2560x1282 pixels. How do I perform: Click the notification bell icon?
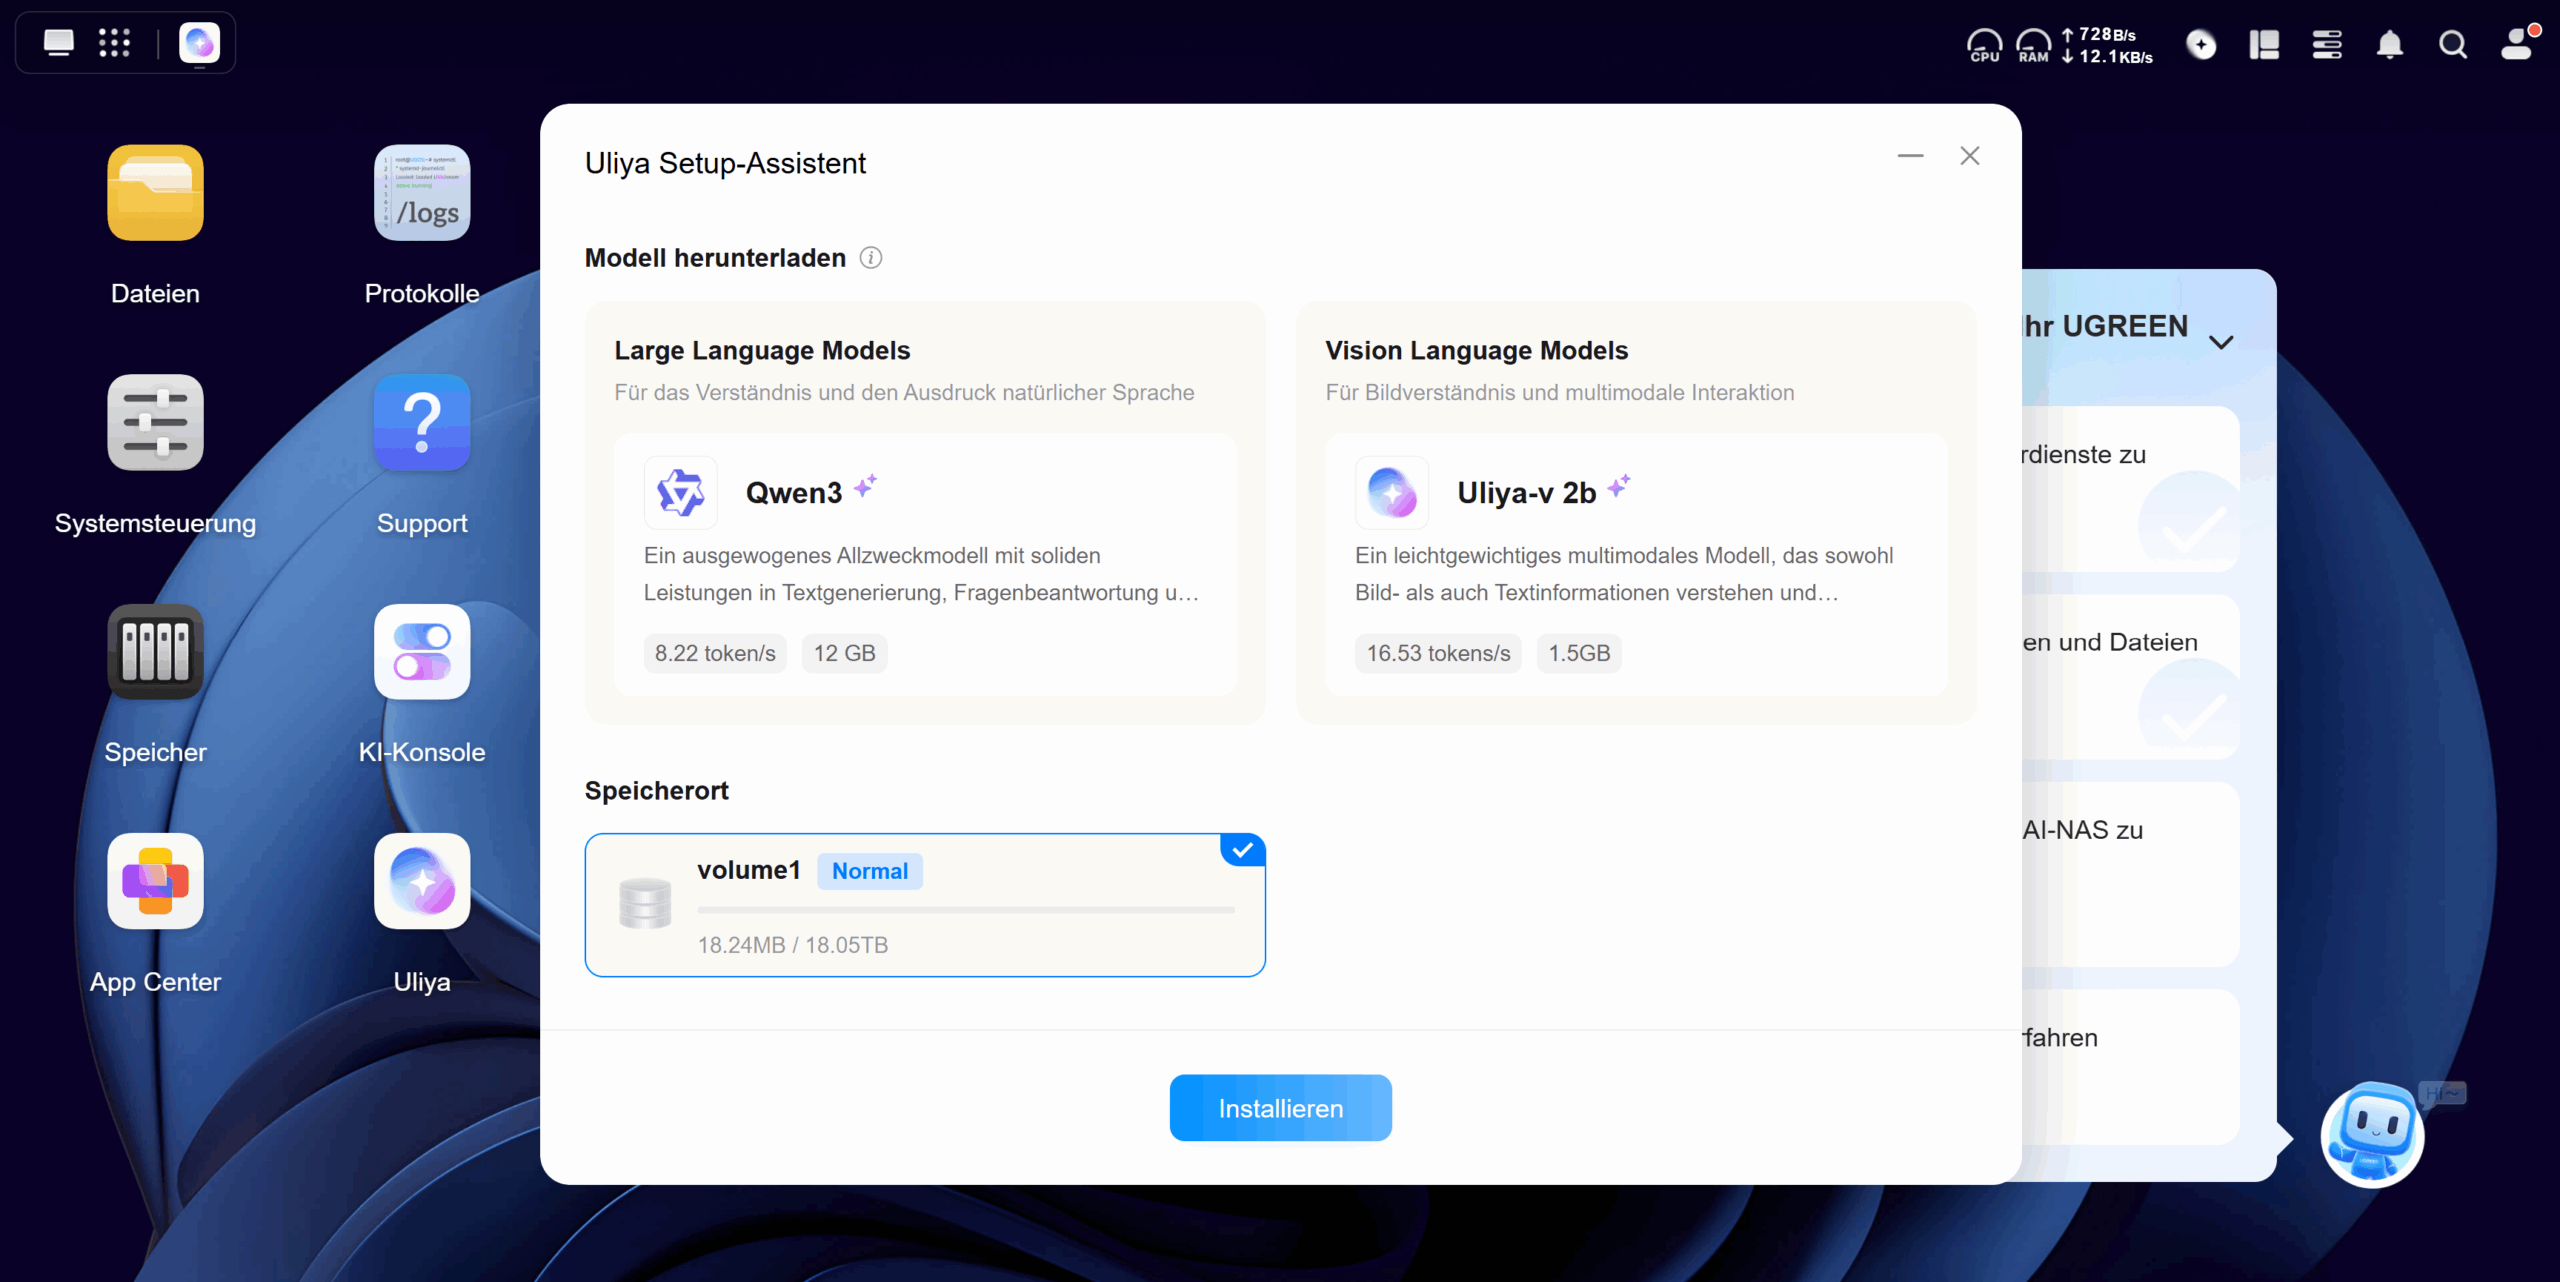pyautogui.click(x=2390, y=44)
